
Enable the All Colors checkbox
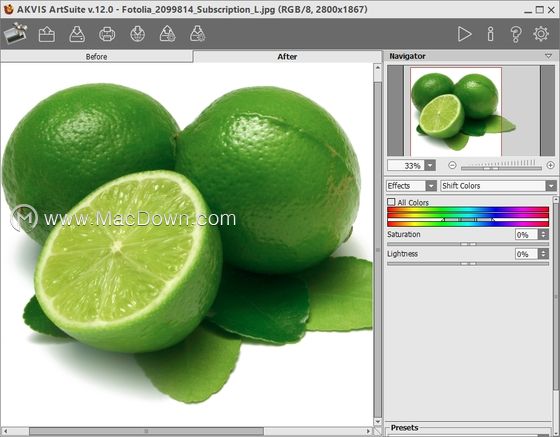(x=391, y=202)
